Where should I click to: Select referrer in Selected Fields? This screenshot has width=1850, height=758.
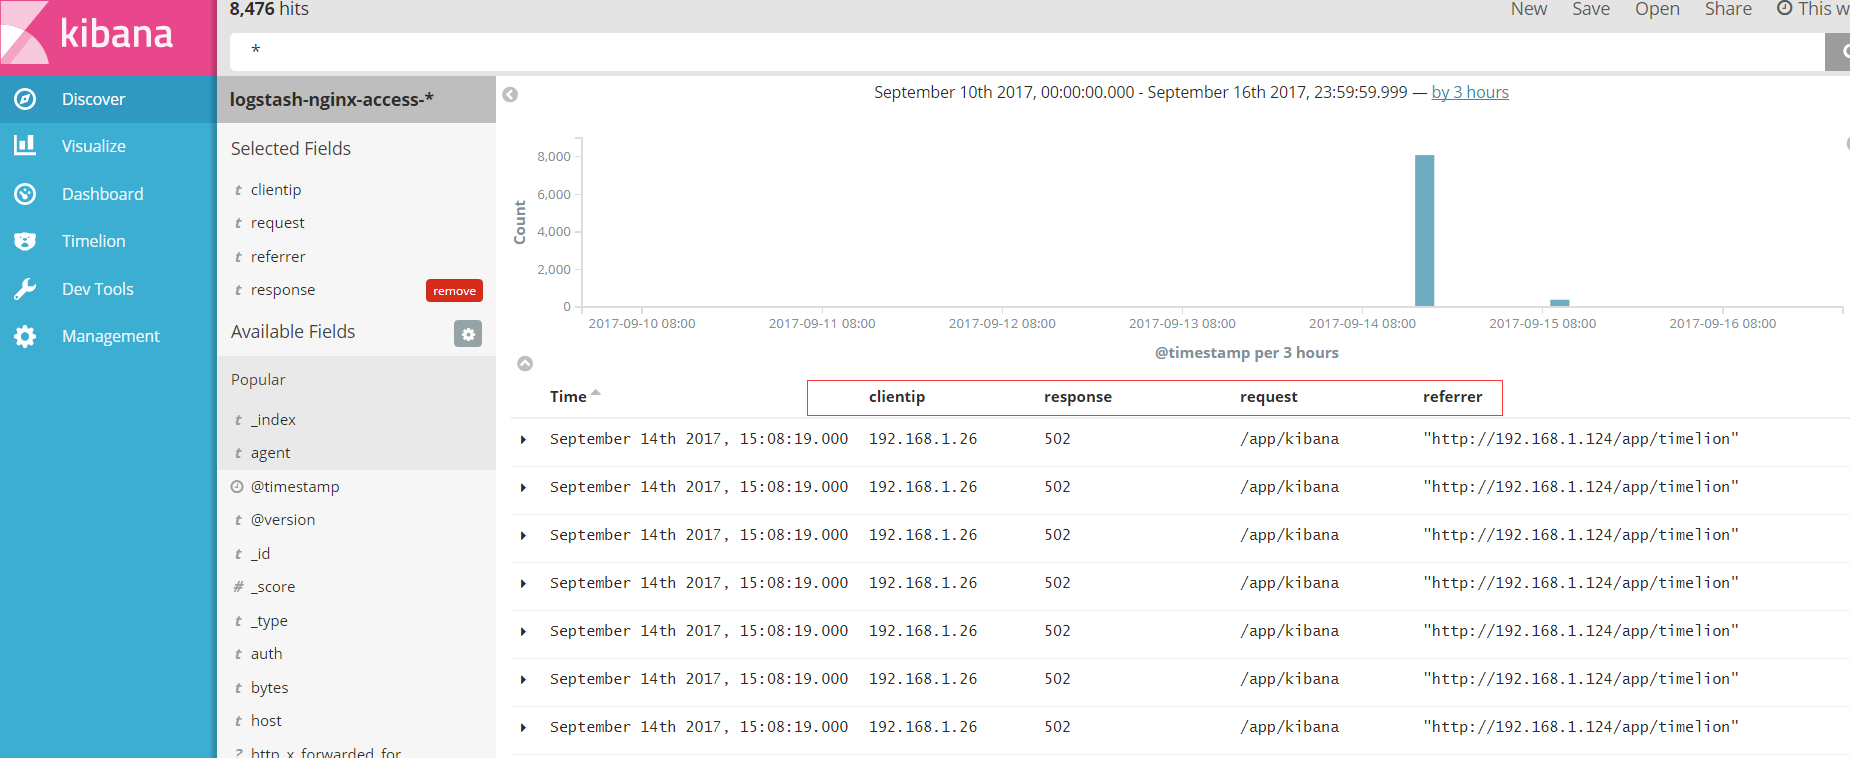click(x=278, y=257)
